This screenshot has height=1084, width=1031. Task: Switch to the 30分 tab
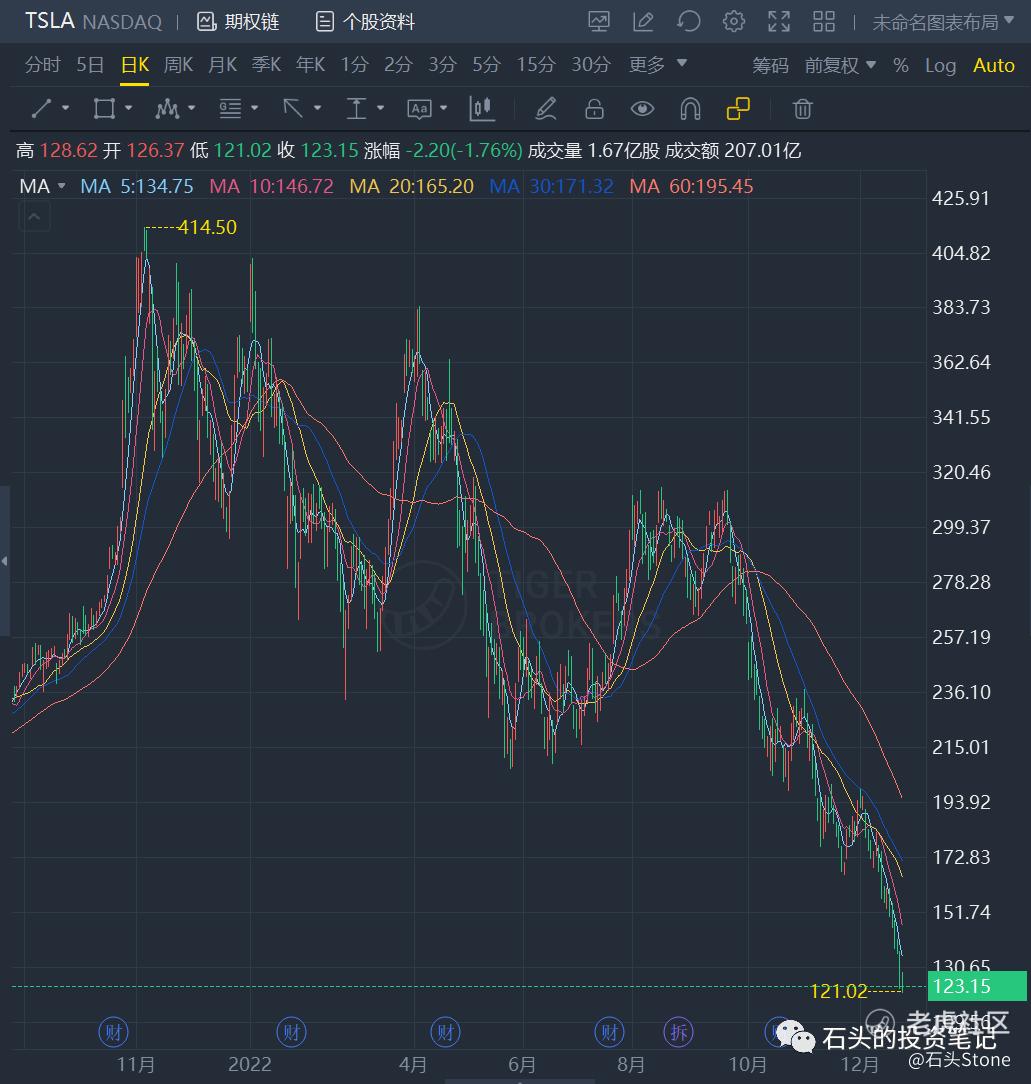[x=591, y=65]
